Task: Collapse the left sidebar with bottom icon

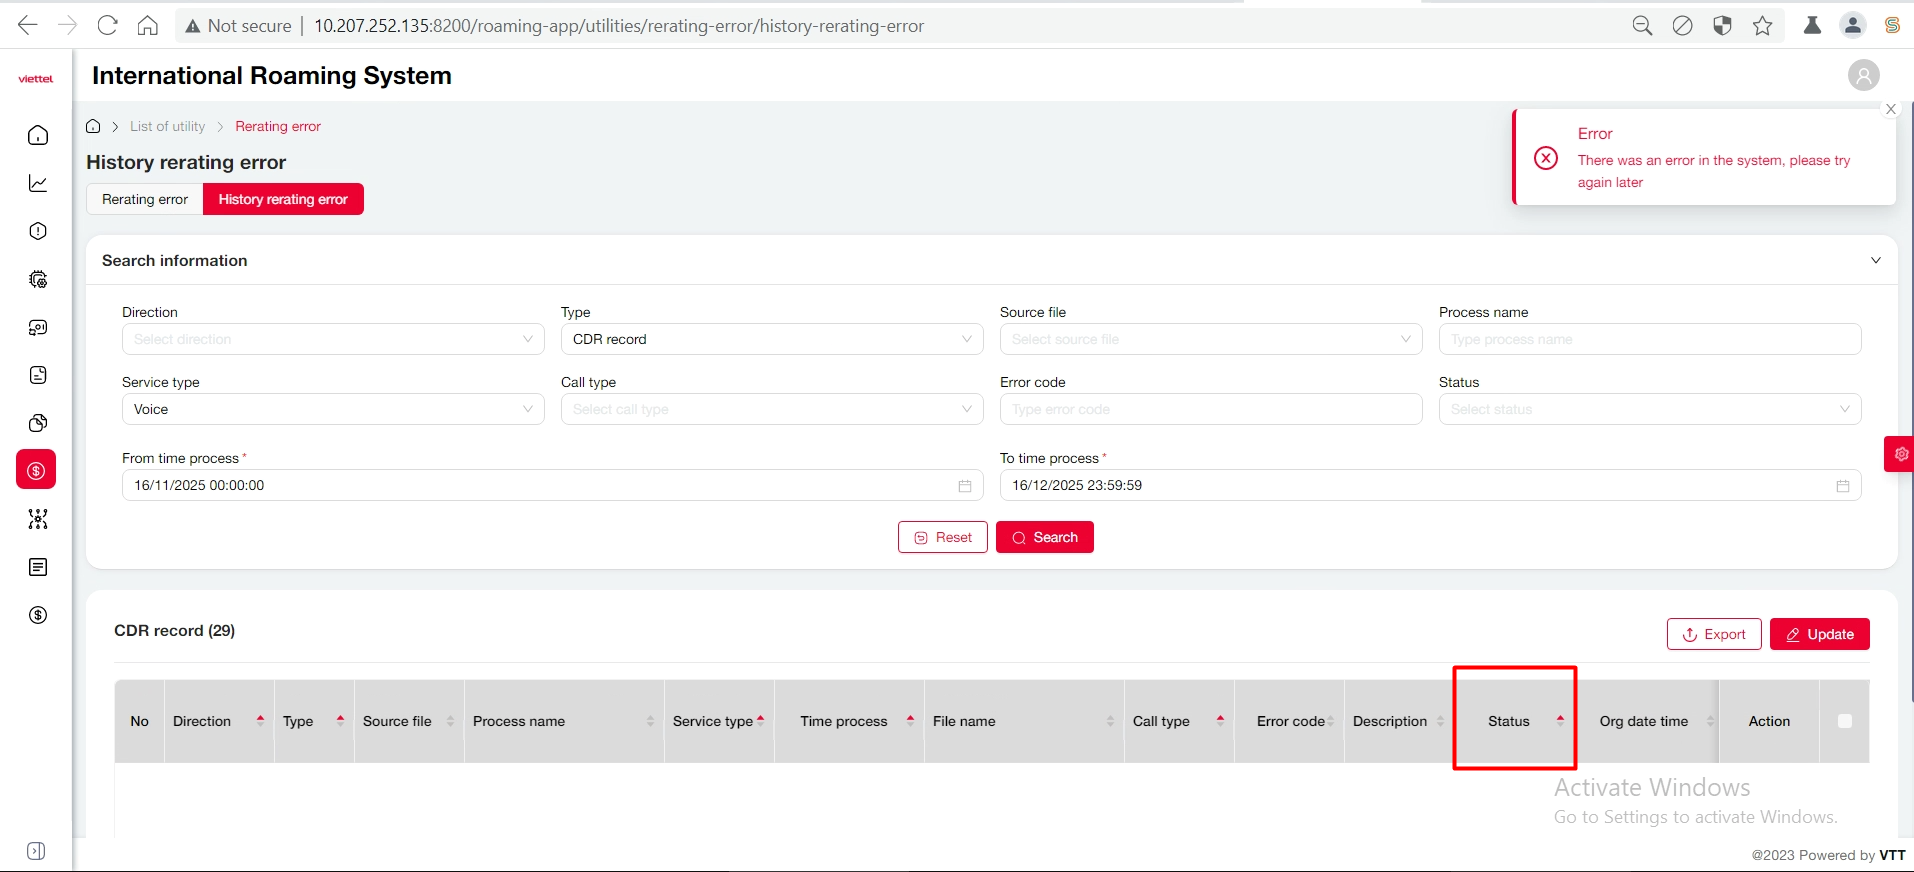Action: pos(36,851)
